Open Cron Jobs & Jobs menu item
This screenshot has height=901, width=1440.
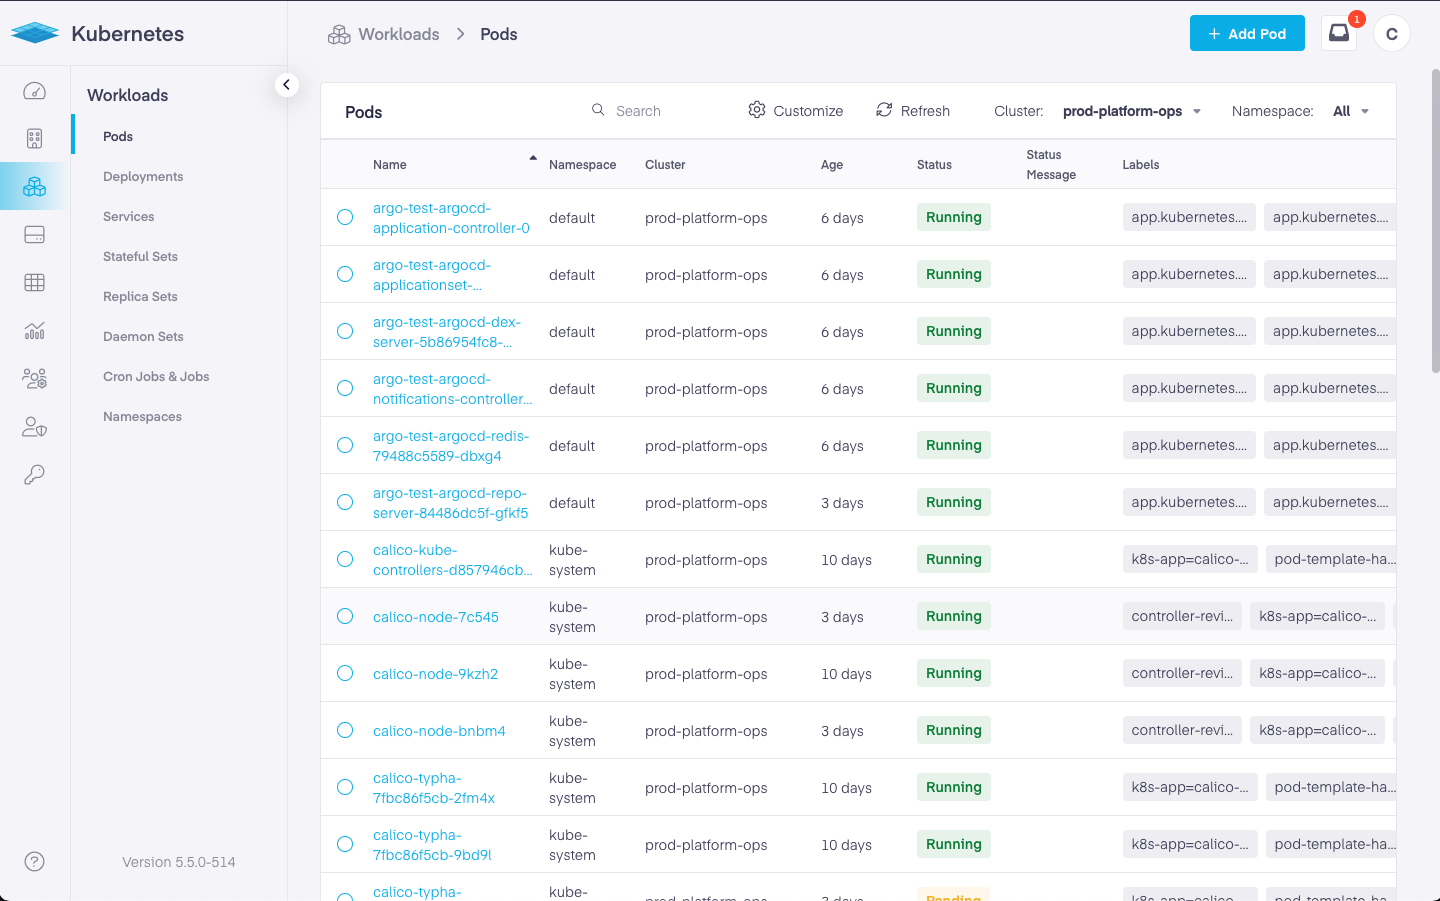(156, 376)
